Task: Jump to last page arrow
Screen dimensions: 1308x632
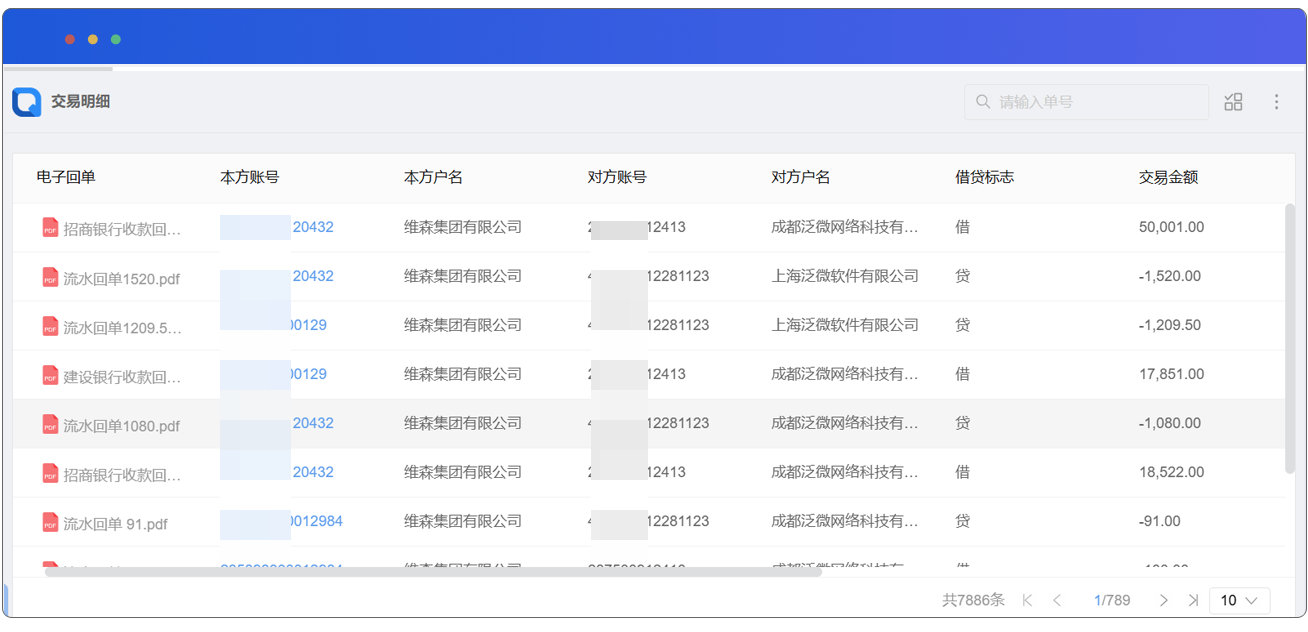Action: pyautogui.click(x=1193, y=600)
